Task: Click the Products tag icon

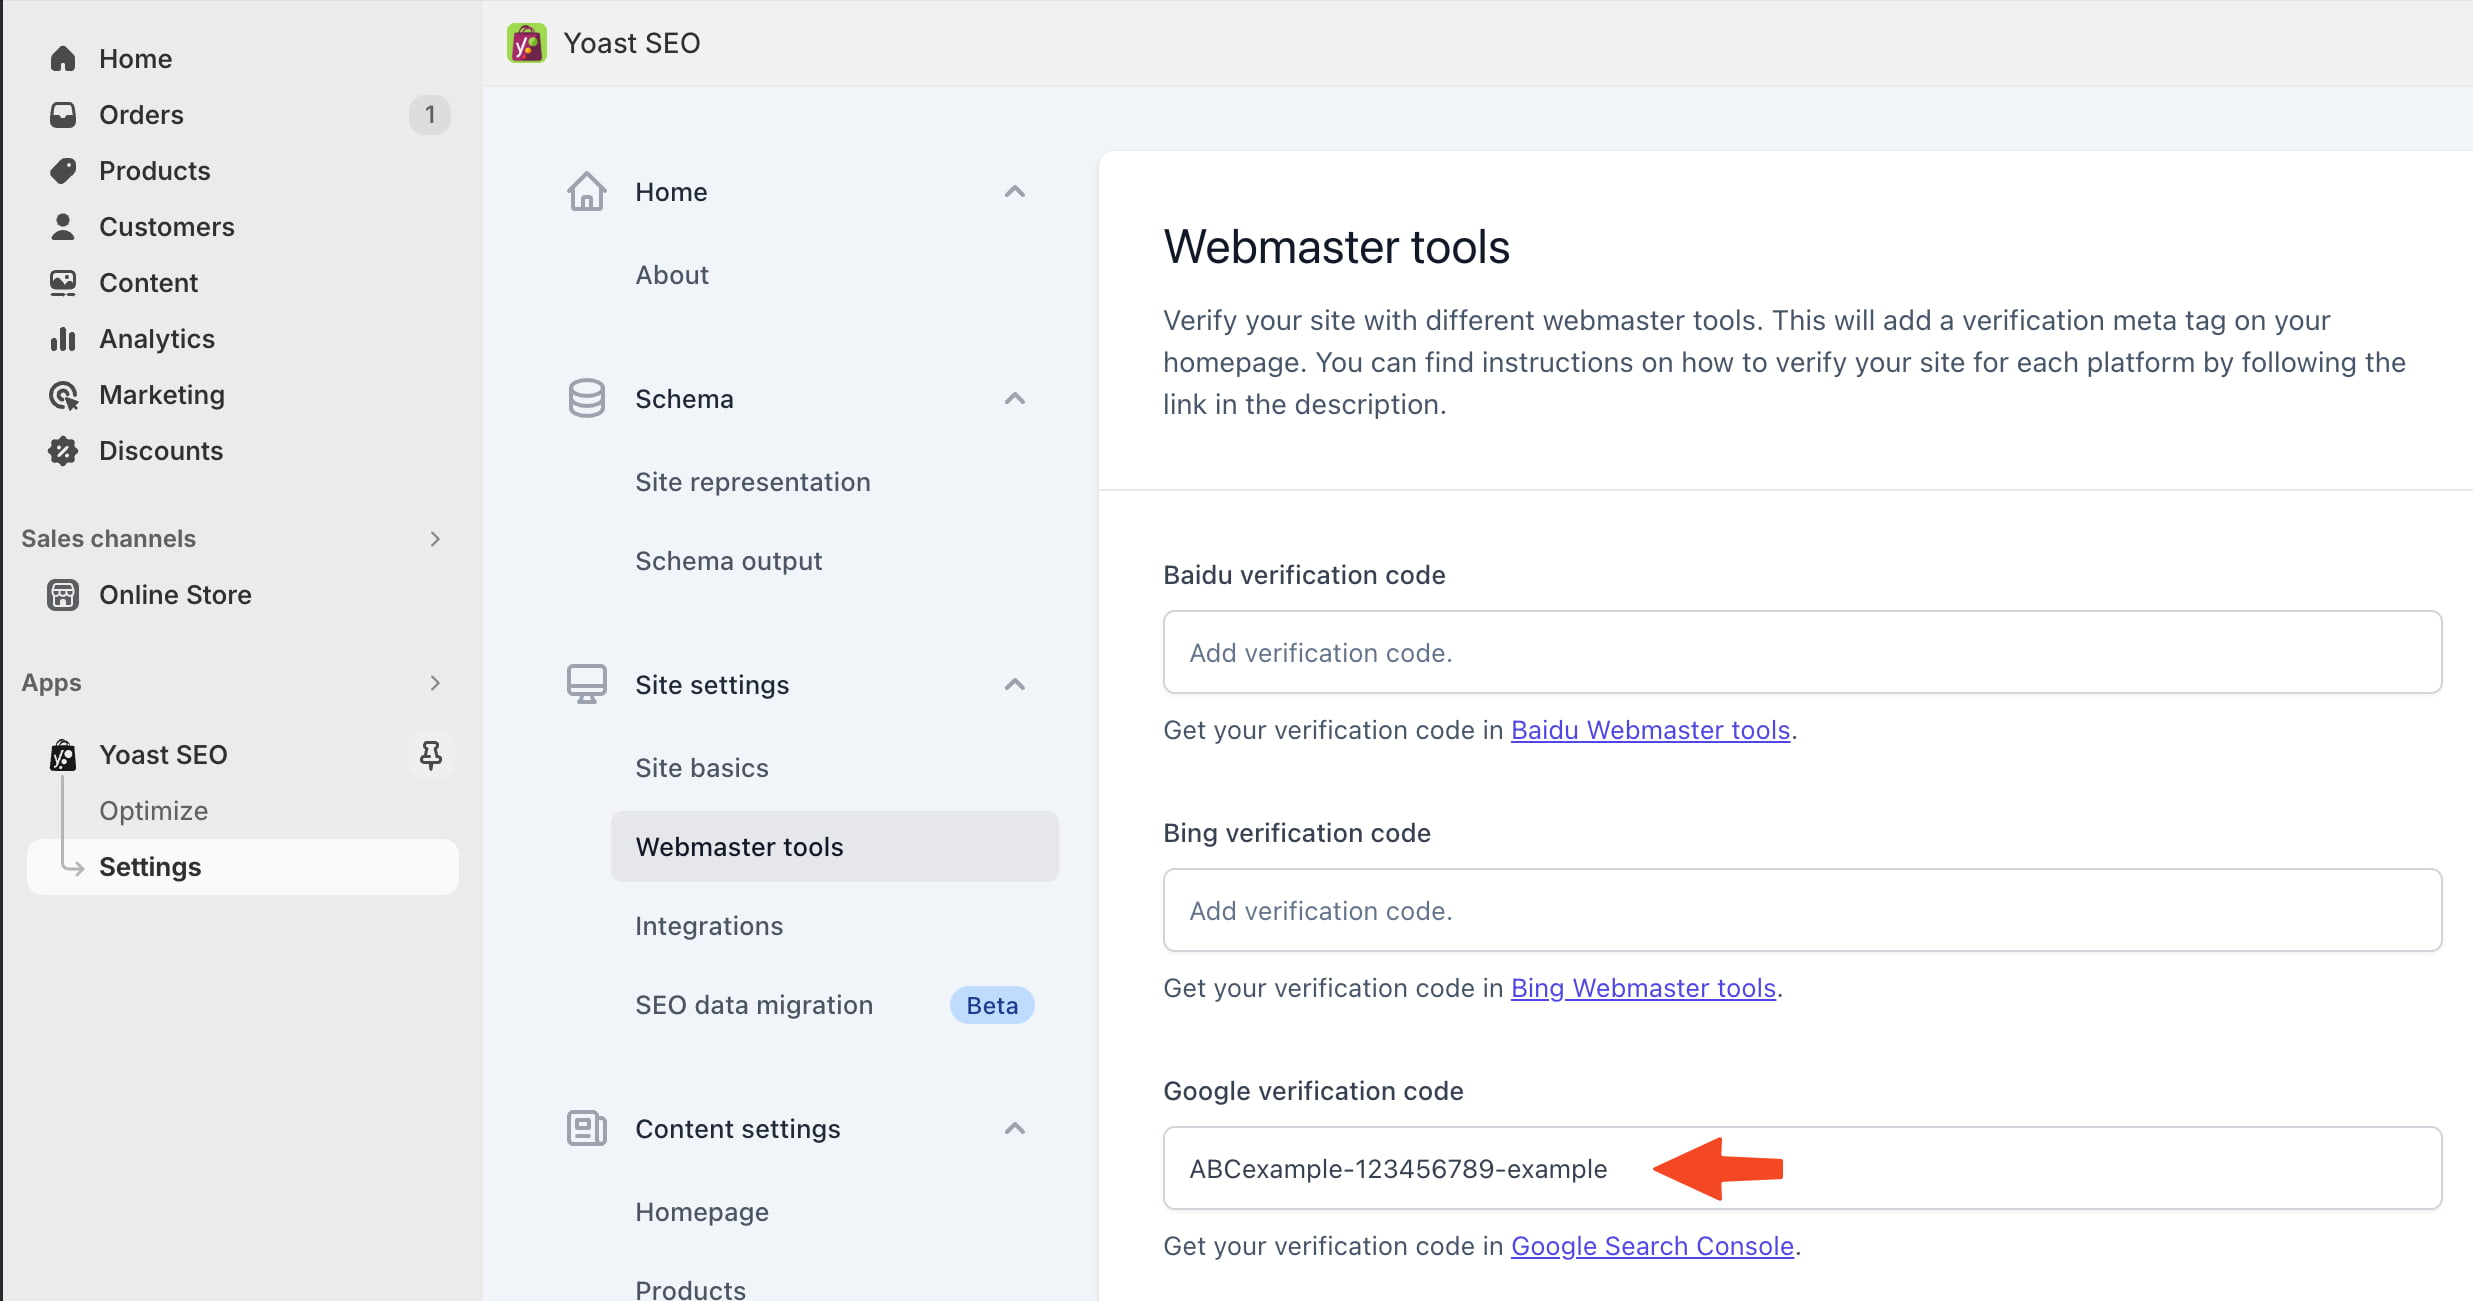Action: click(63, 171)
